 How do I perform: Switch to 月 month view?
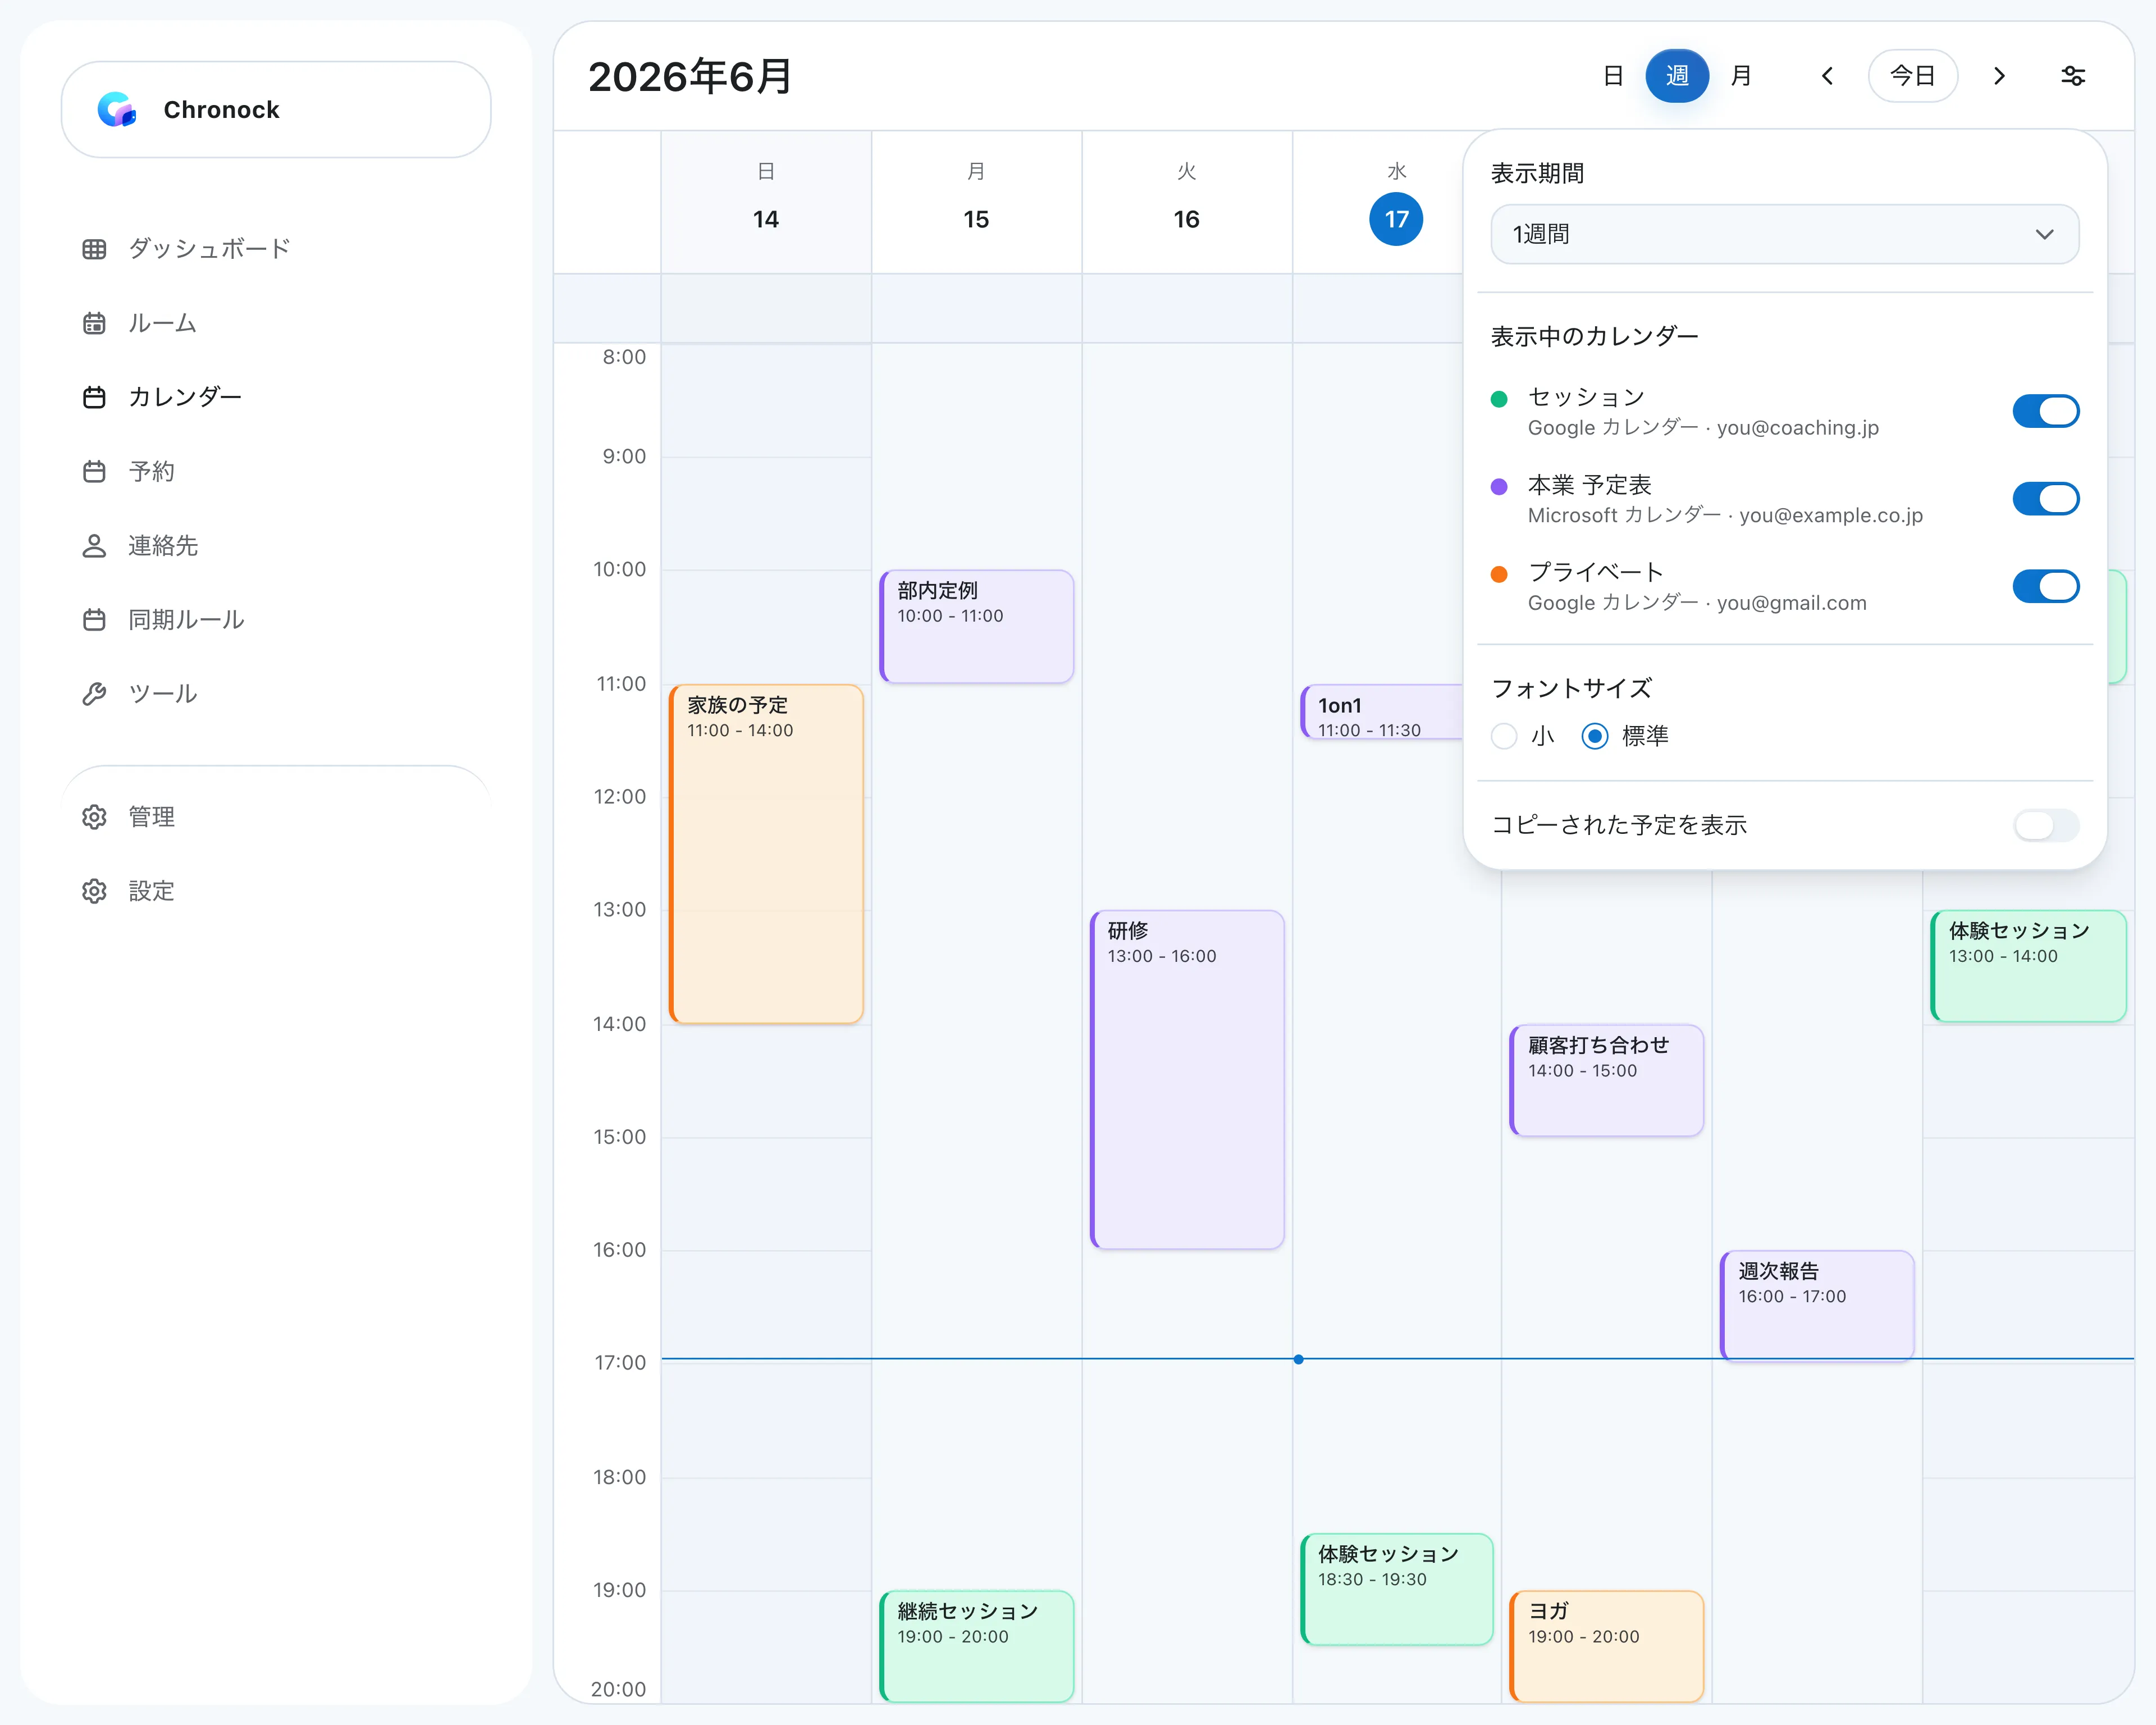tap(1741, 76)
